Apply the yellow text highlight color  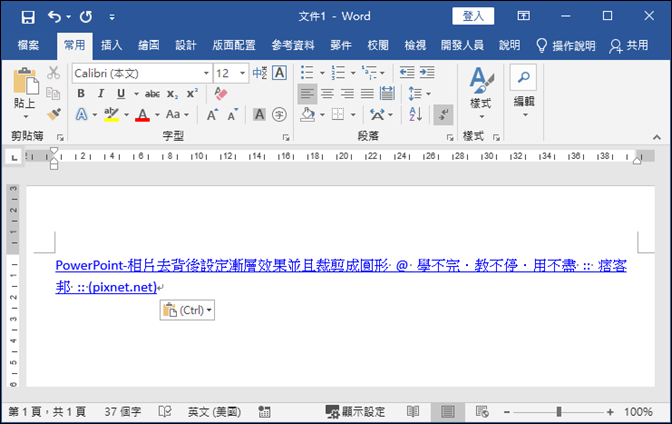[x=111, y=114]
